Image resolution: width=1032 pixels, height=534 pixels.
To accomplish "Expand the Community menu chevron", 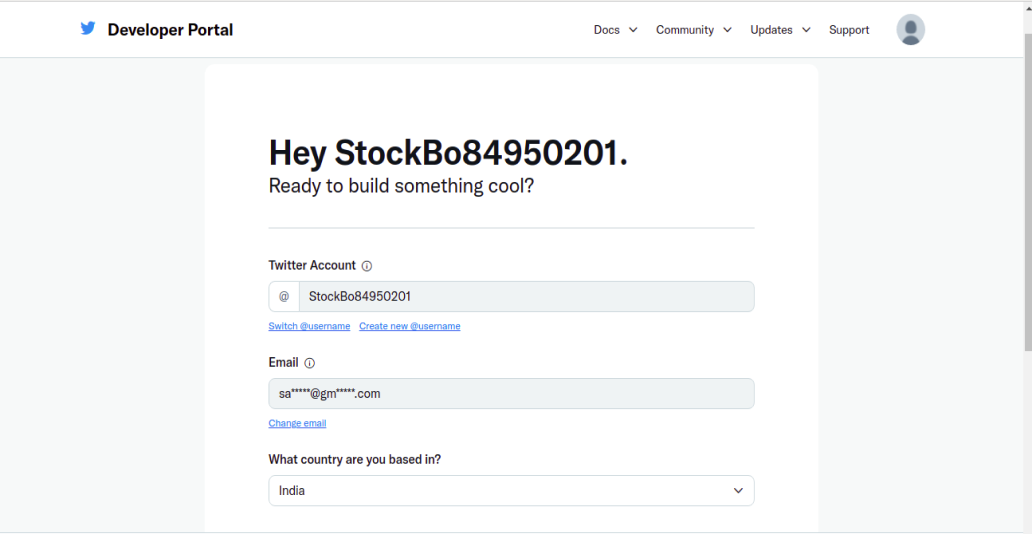I will pos(727,30).
